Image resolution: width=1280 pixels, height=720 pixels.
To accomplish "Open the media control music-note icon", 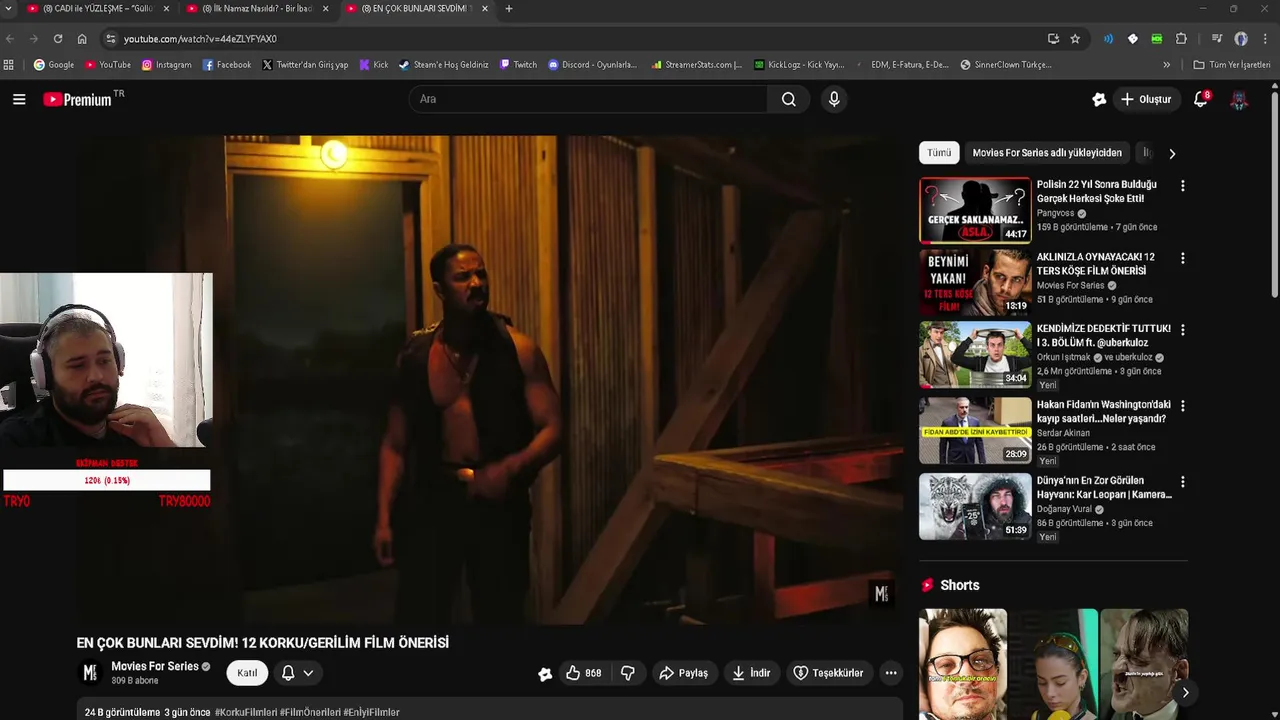I will tap(1217, 38).
